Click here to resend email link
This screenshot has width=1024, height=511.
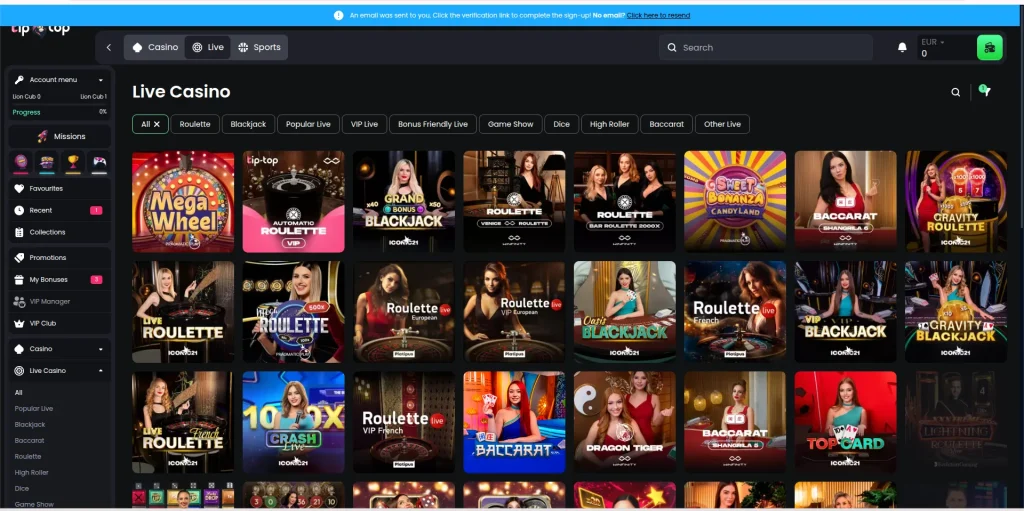click(x=658, y=15)
